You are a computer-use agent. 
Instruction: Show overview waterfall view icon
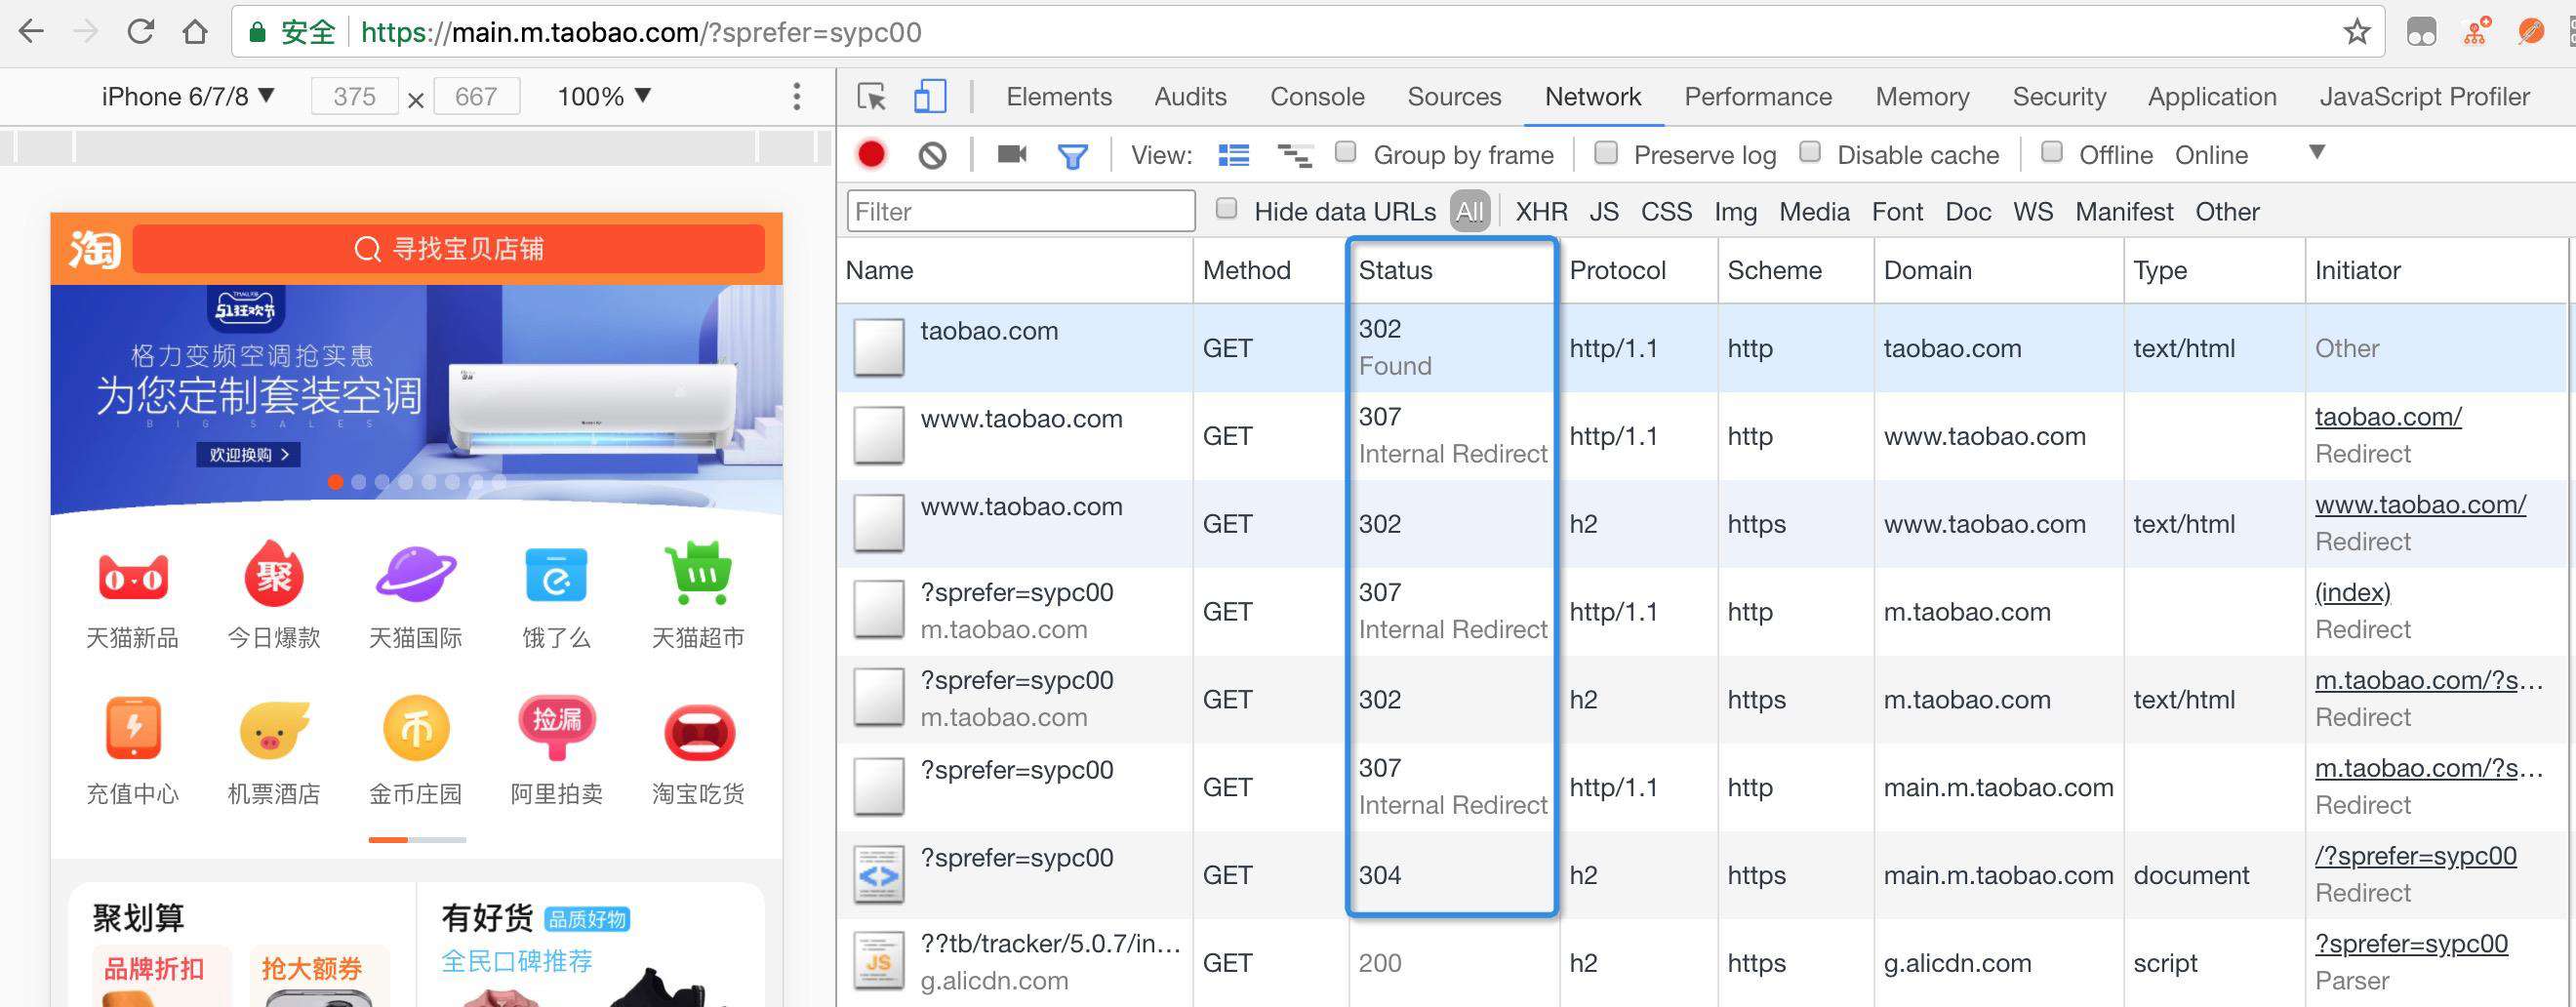tap(1295, 155)
